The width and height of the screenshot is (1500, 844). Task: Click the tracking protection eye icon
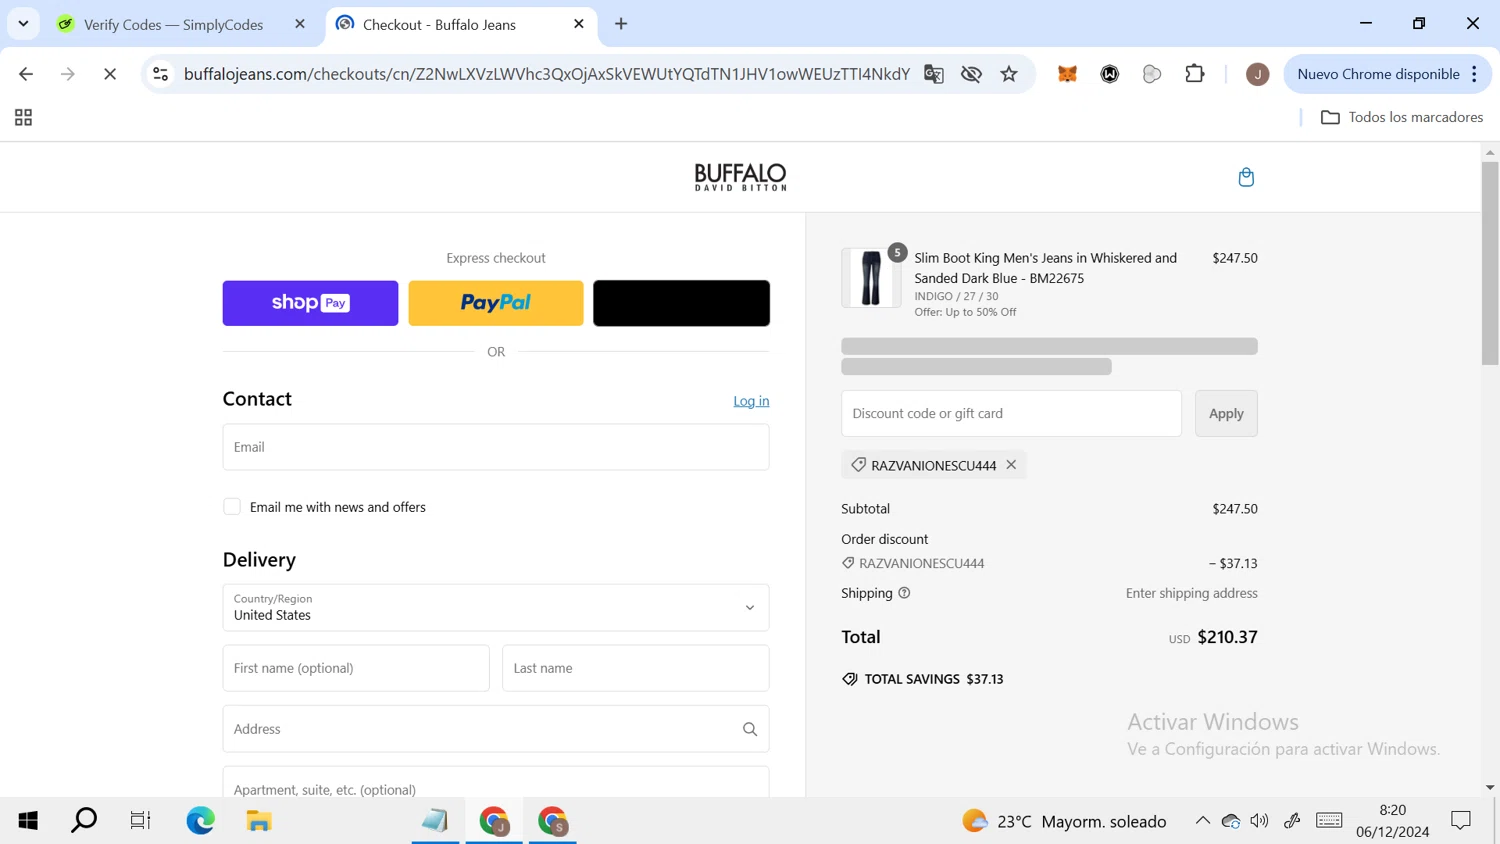click(x=971, y=74)
